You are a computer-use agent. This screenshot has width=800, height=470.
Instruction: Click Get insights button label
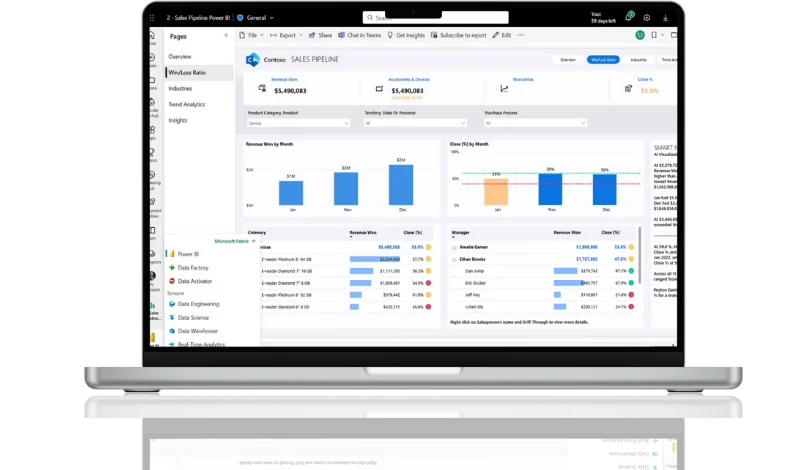pyautogui.click(x=410, y=35)
